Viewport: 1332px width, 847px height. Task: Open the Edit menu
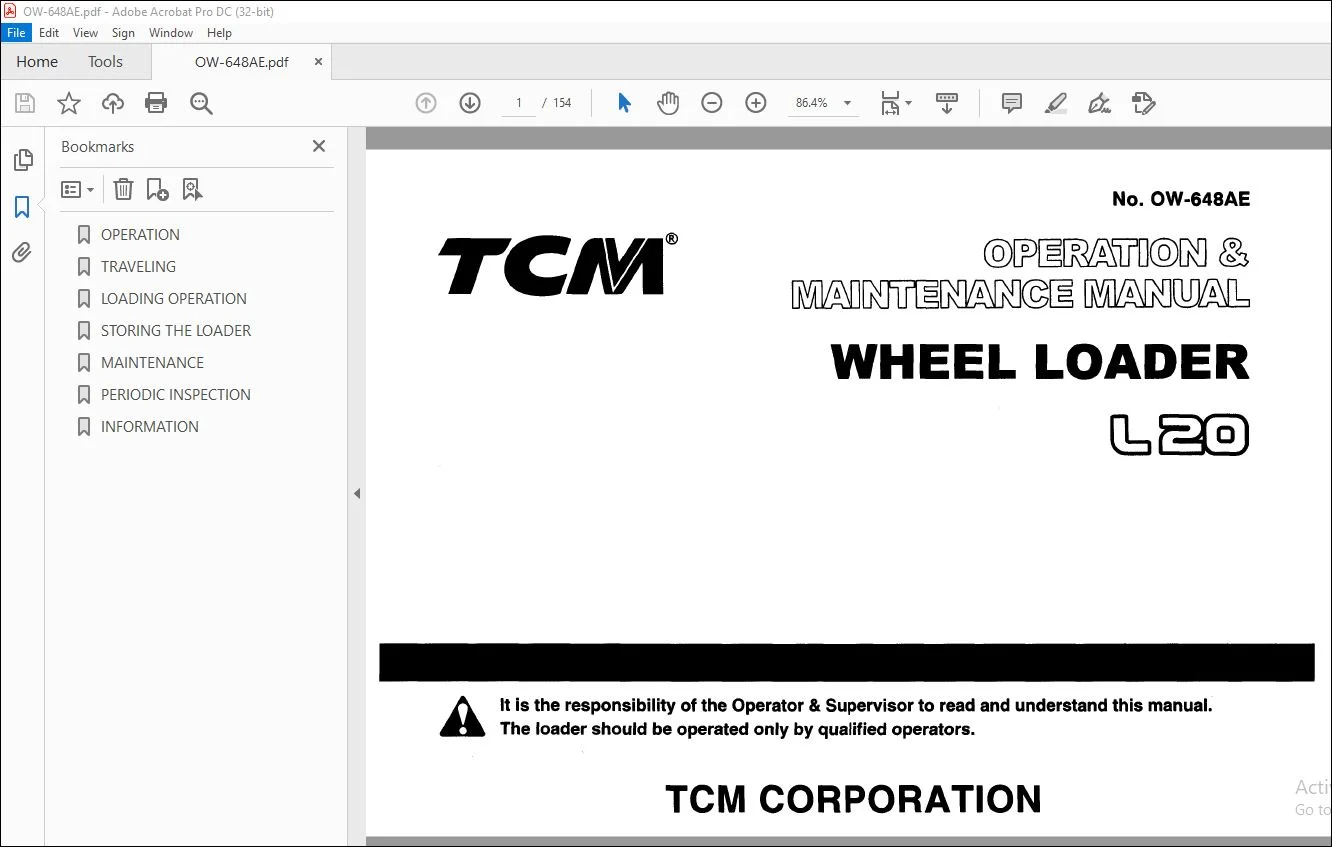click(x=49, y=33)
